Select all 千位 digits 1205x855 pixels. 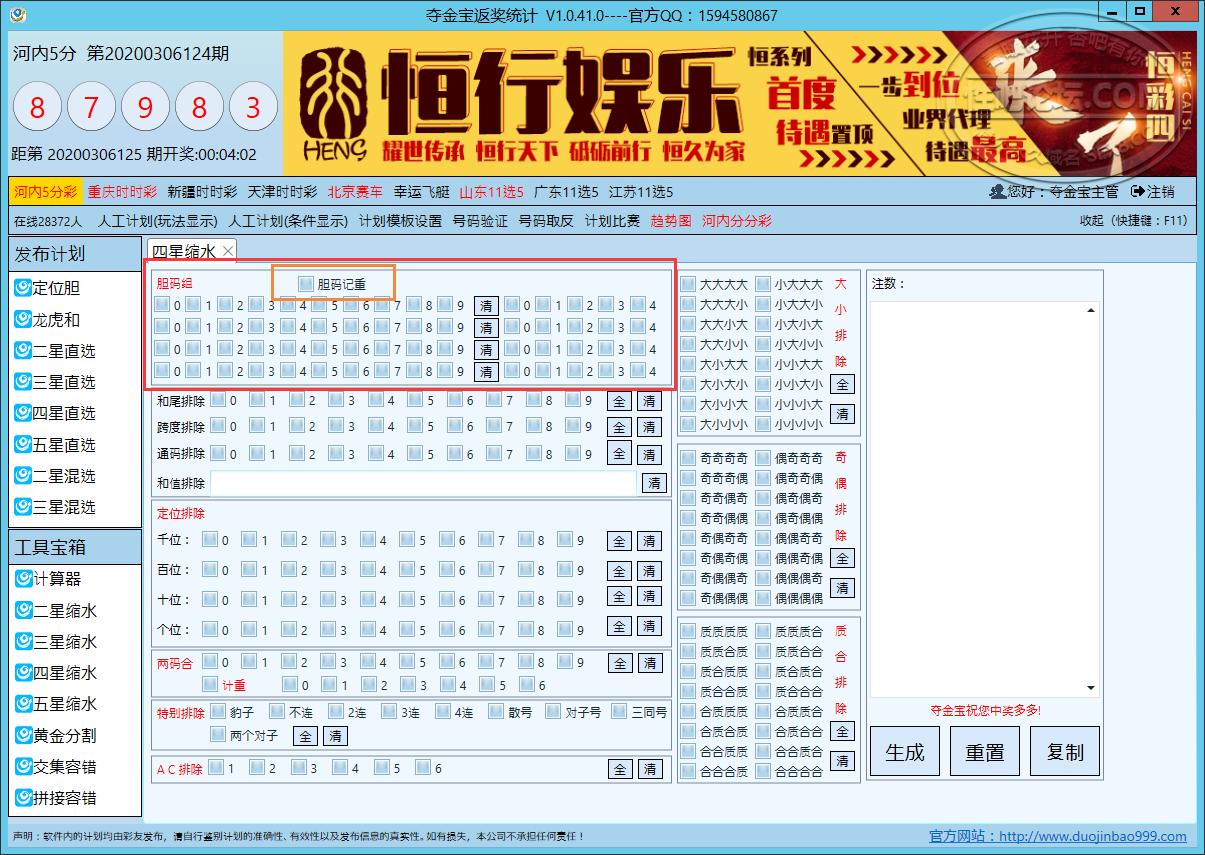point(620,541)
